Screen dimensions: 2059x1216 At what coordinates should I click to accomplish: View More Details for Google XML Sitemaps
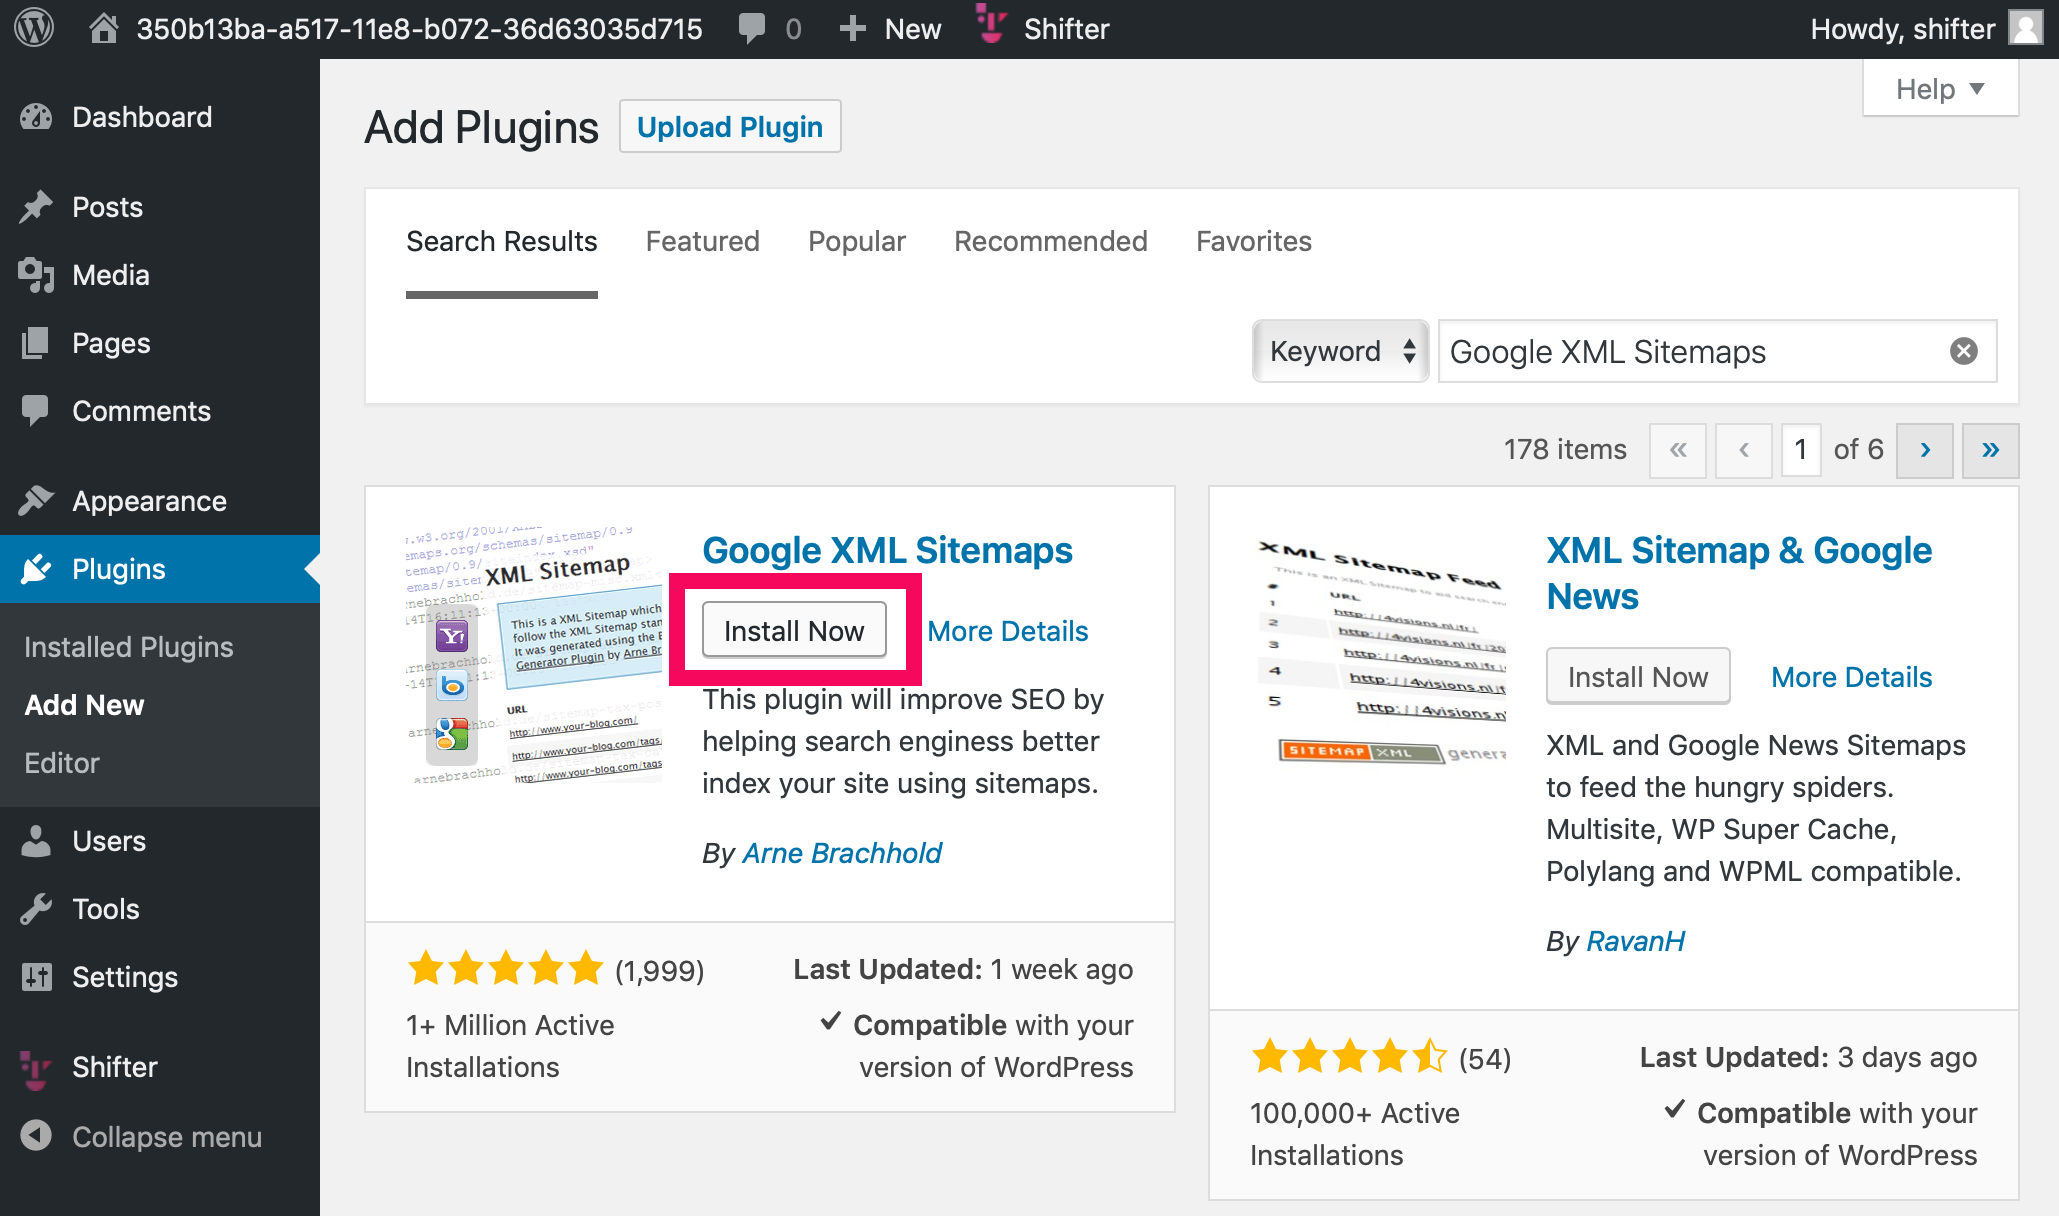tap(1007, 631)
